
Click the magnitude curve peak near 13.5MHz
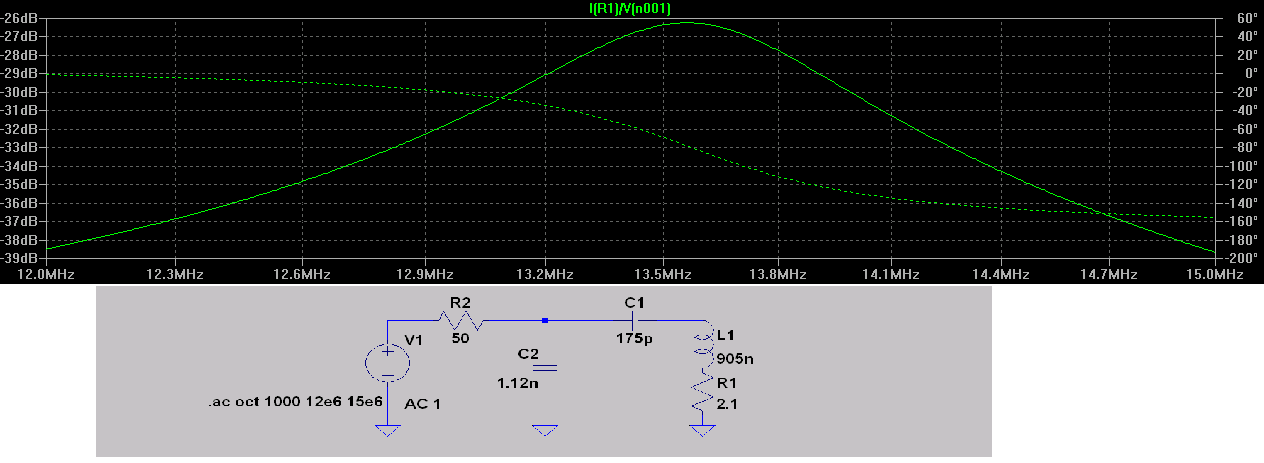click(688, 22)
